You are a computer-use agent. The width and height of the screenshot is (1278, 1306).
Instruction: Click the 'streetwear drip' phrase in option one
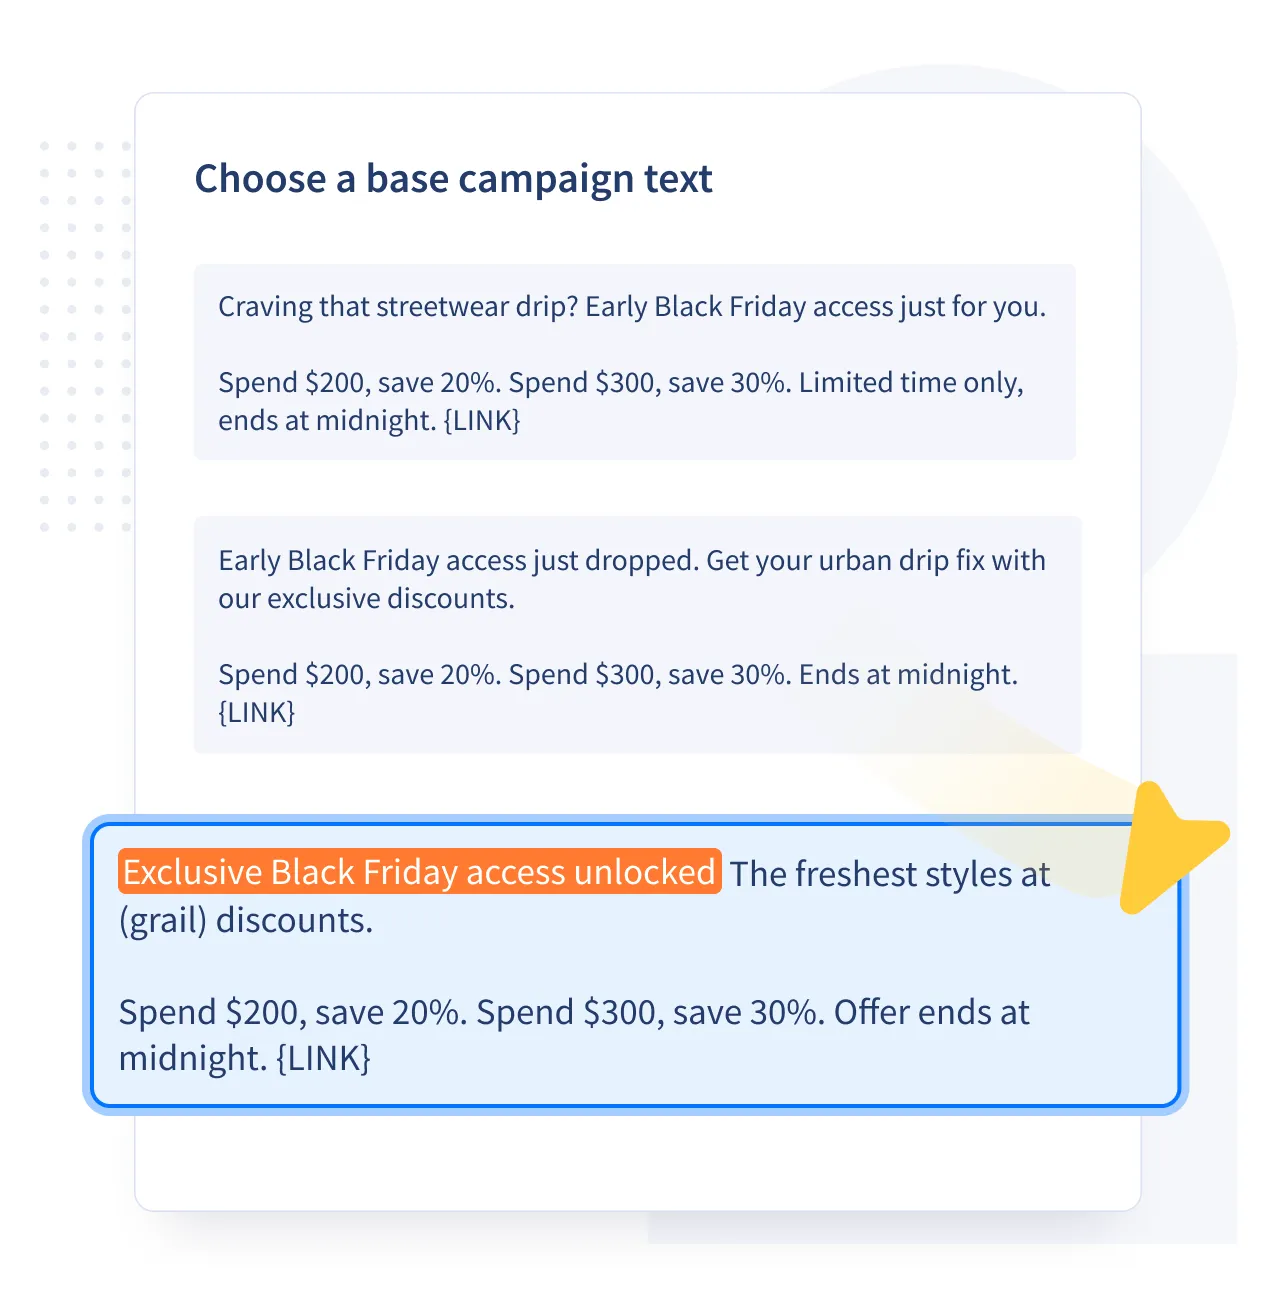(466, 306)
